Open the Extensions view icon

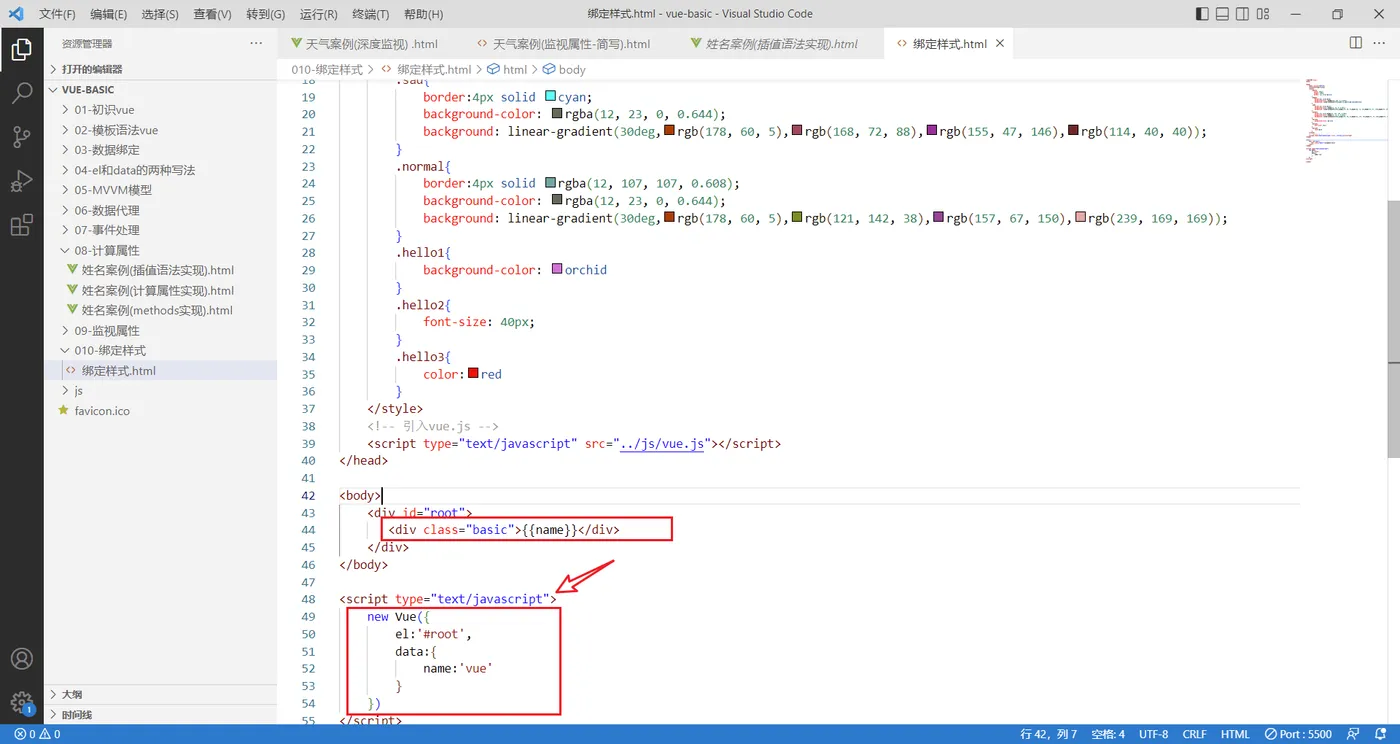point(21,225)
